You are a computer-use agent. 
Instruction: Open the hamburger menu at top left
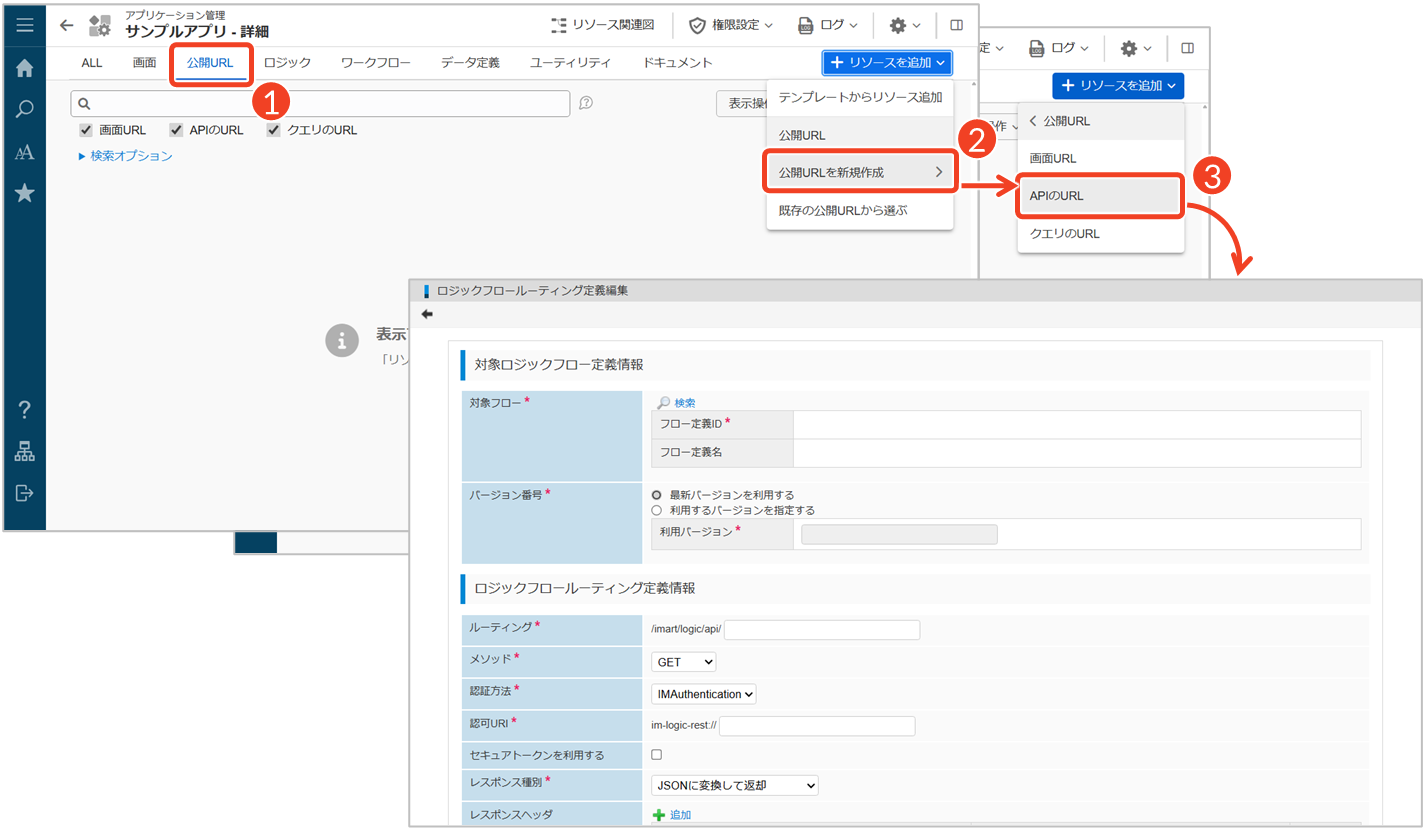tap(25, 25)
